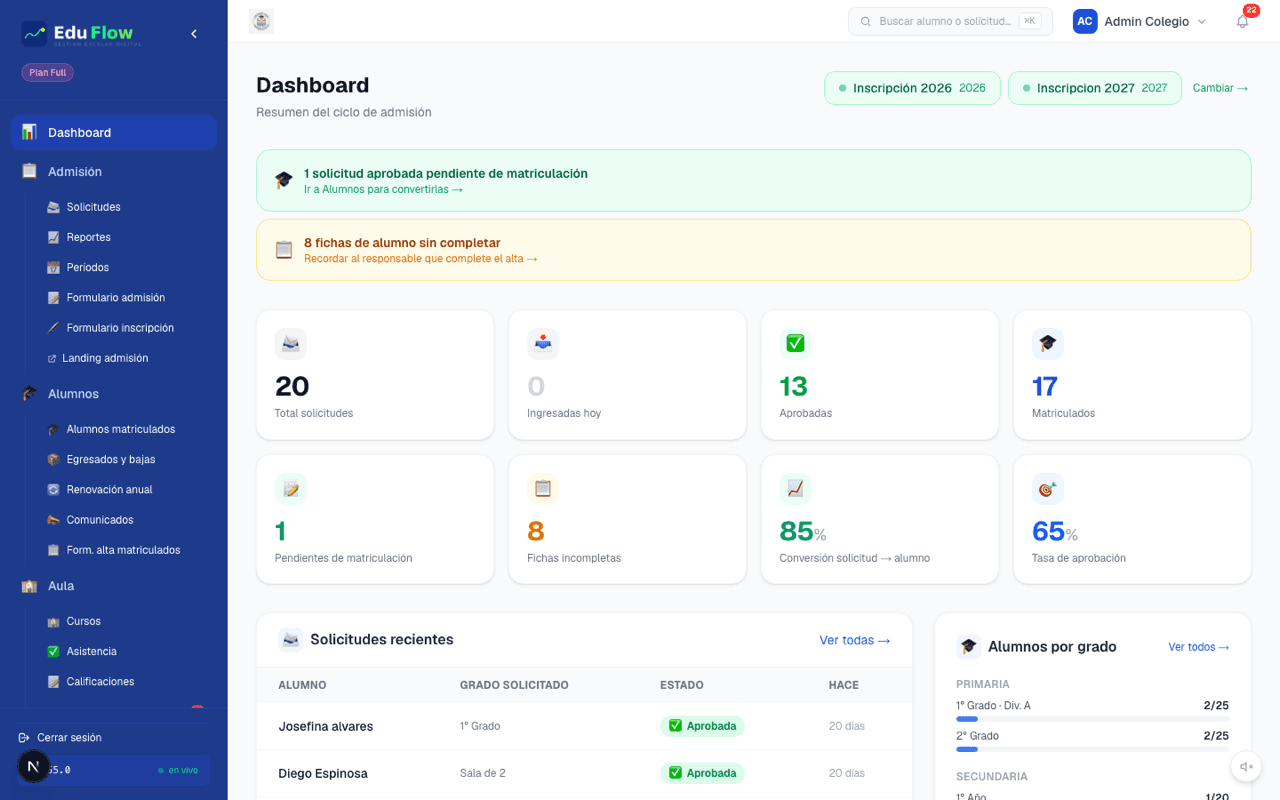This screenshot has width=1280, height=800.
Task: Click the Landing admisión external link icon
Action: coord(52,358)
